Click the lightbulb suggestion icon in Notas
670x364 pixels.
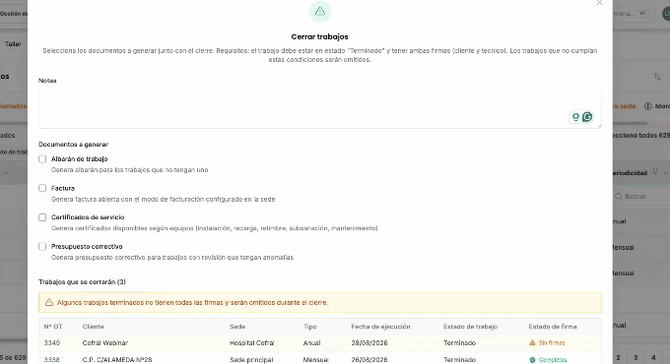click(x=576, y=117)
